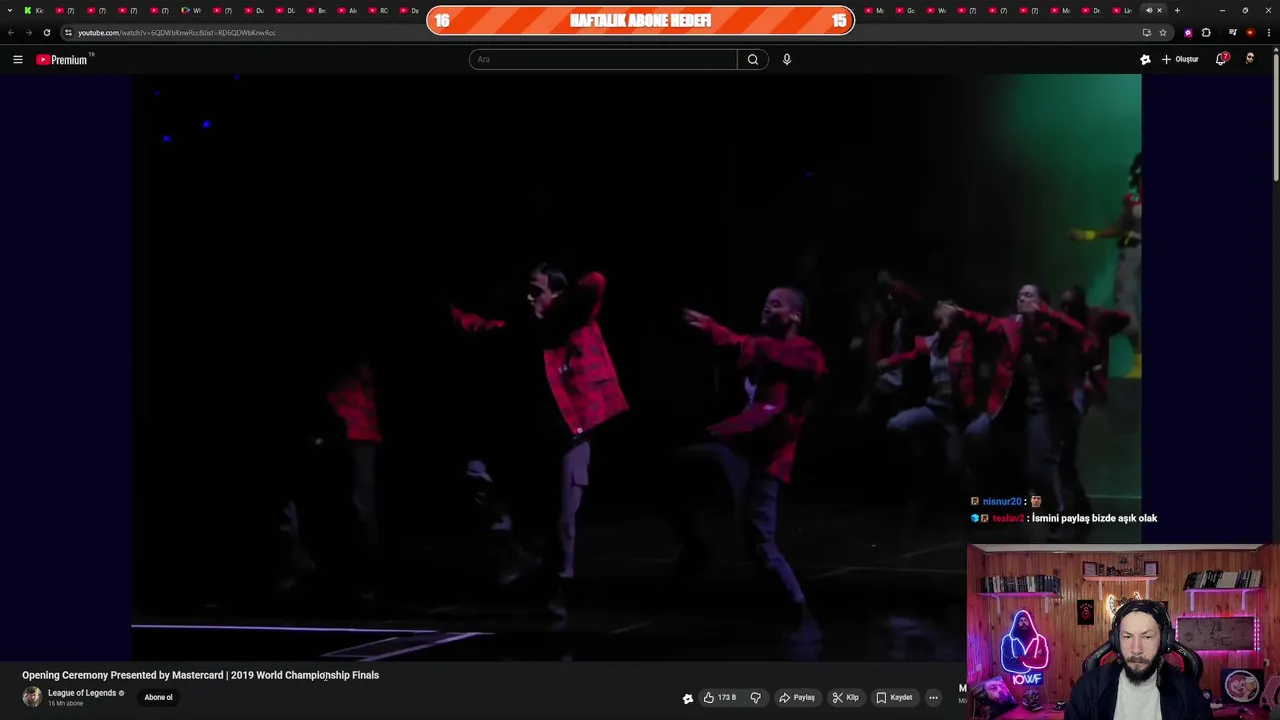Click the video title Opening Ceremony text
Screen dimensions: 1280x720
point(200,675)
